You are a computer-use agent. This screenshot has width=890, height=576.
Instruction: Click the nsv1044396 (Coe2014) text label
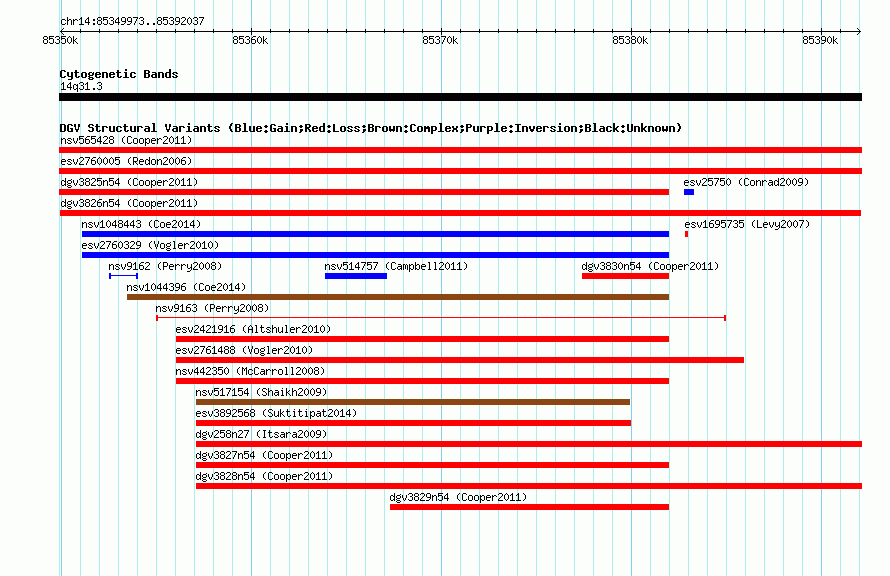186,287
